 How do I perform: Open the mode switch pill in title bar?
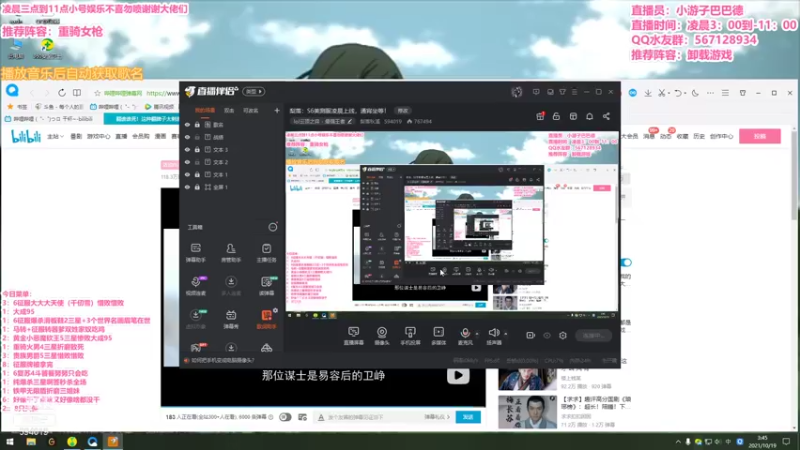pyautogui.click(x=254, y=92)
